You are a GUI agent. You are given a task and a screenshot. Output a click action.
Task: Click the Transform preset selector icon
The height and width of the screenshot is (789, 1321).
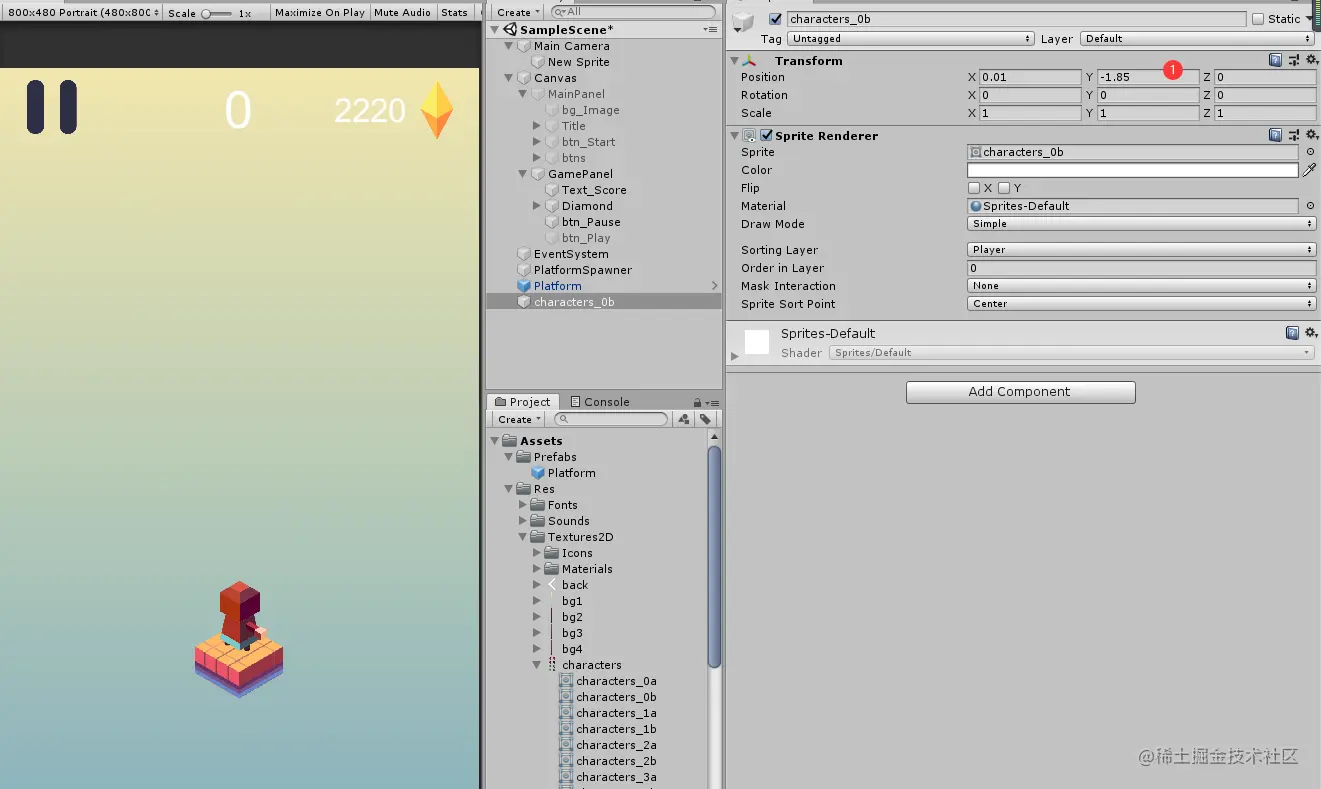point(1294,60)
